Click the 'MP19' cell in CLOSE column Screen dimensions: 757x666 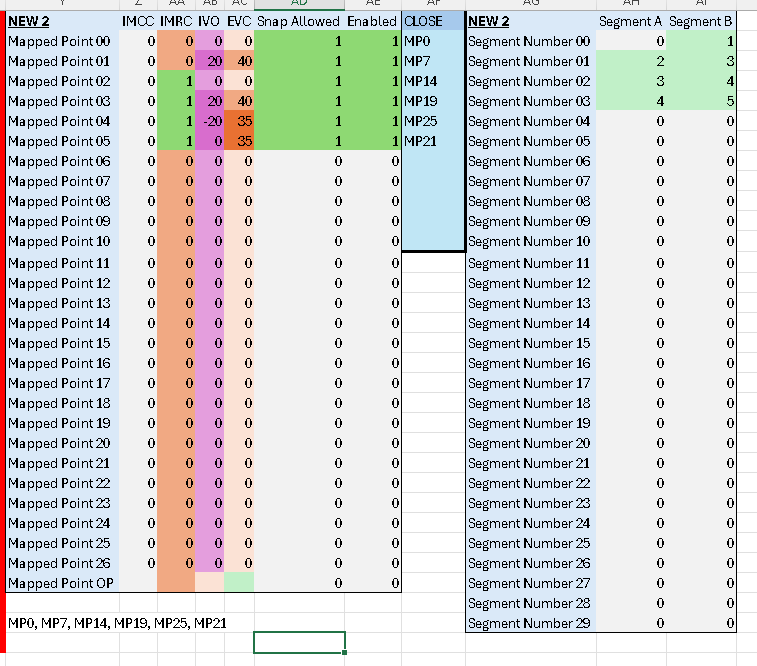(x=434, y=101)
